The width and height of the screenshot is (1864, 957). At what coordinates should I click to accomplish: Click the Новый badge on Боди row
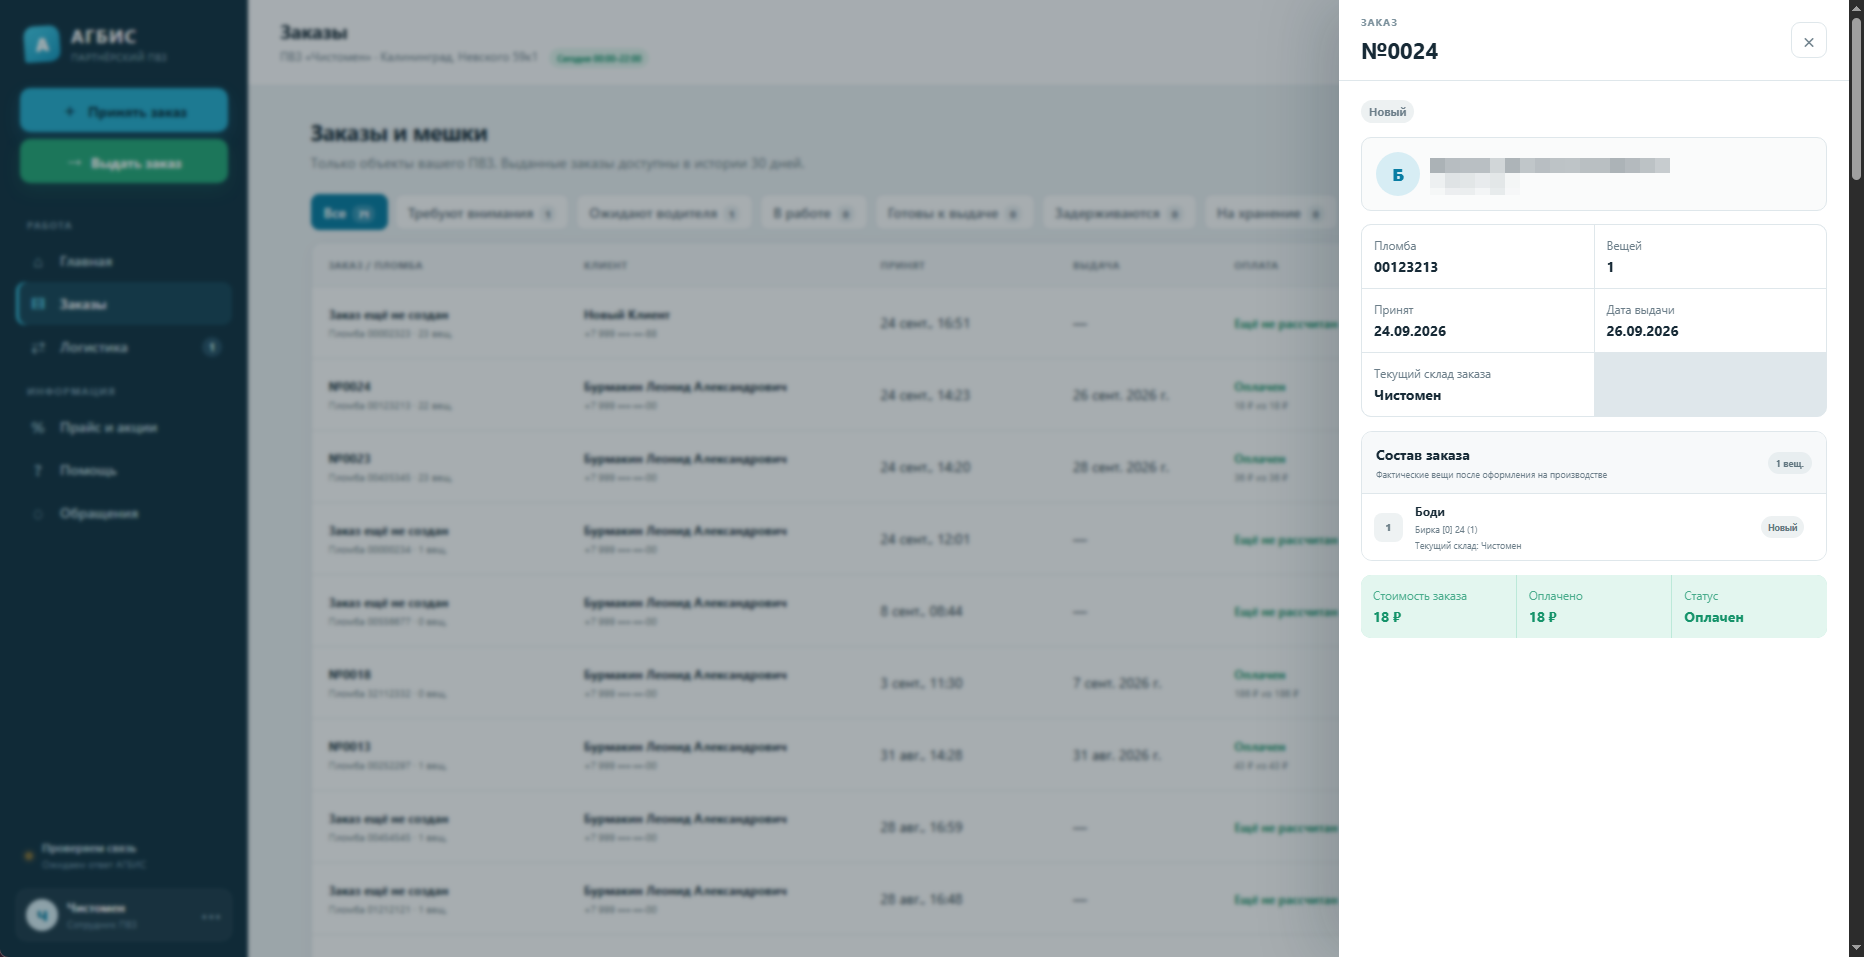tap(1782, 527)
